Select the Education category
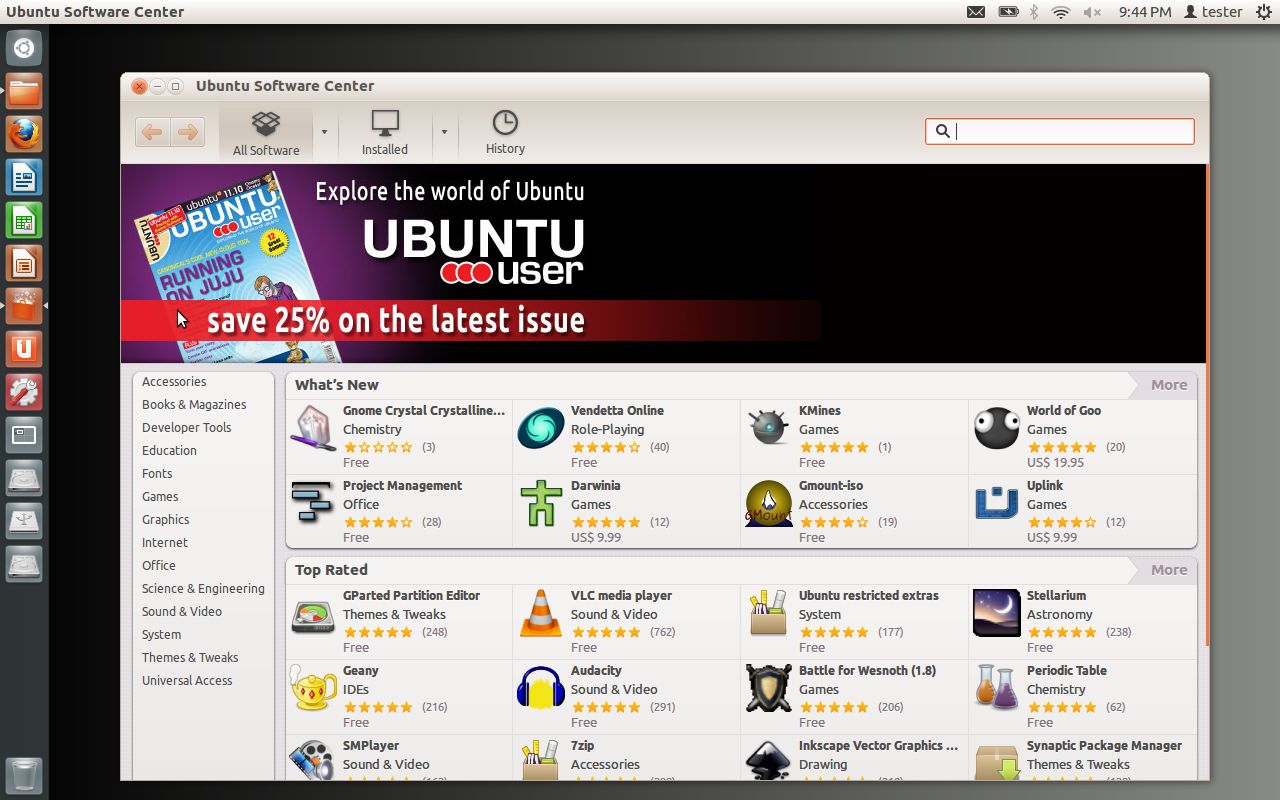The image size is (1280, 800). pos(169,451)
